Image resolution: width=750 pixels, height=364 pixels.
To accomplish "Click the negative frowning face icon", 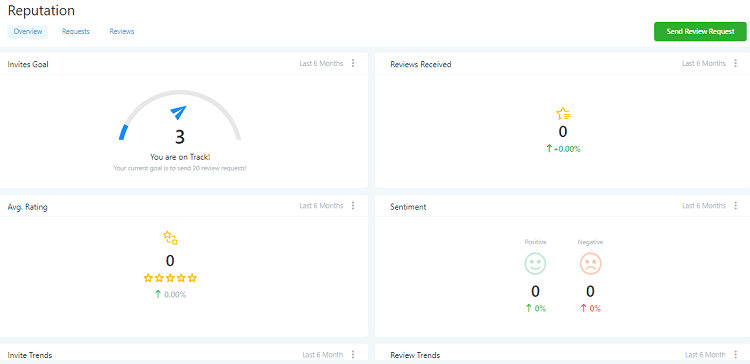I will [x=590, y=264].
